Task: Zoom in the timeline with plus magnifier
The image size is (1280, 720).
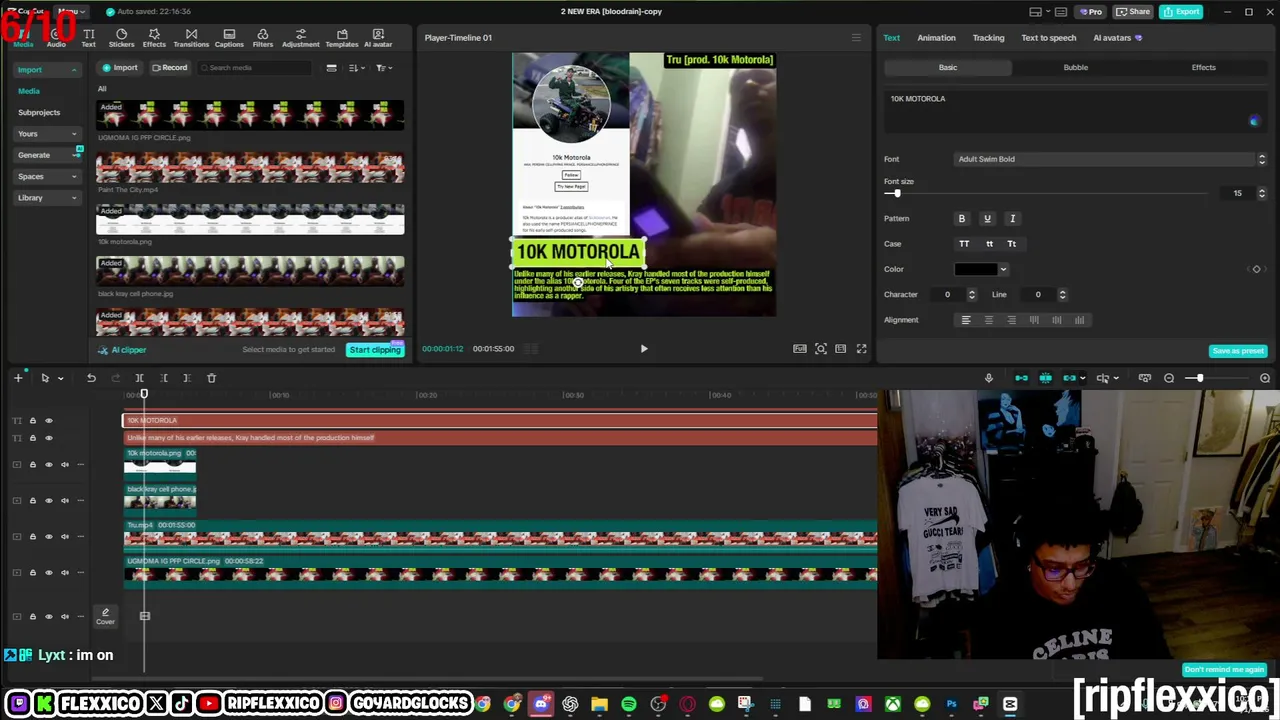Action: 1265,378
